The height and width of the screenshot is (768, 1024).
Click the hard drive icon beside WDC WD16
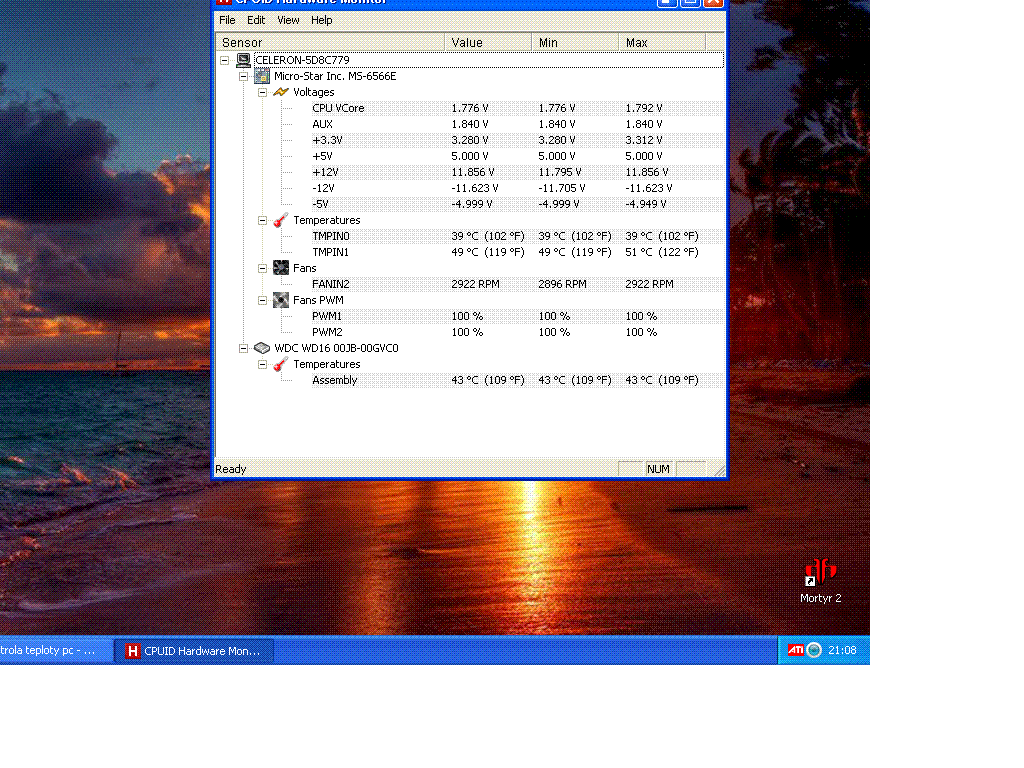point(262,348)
